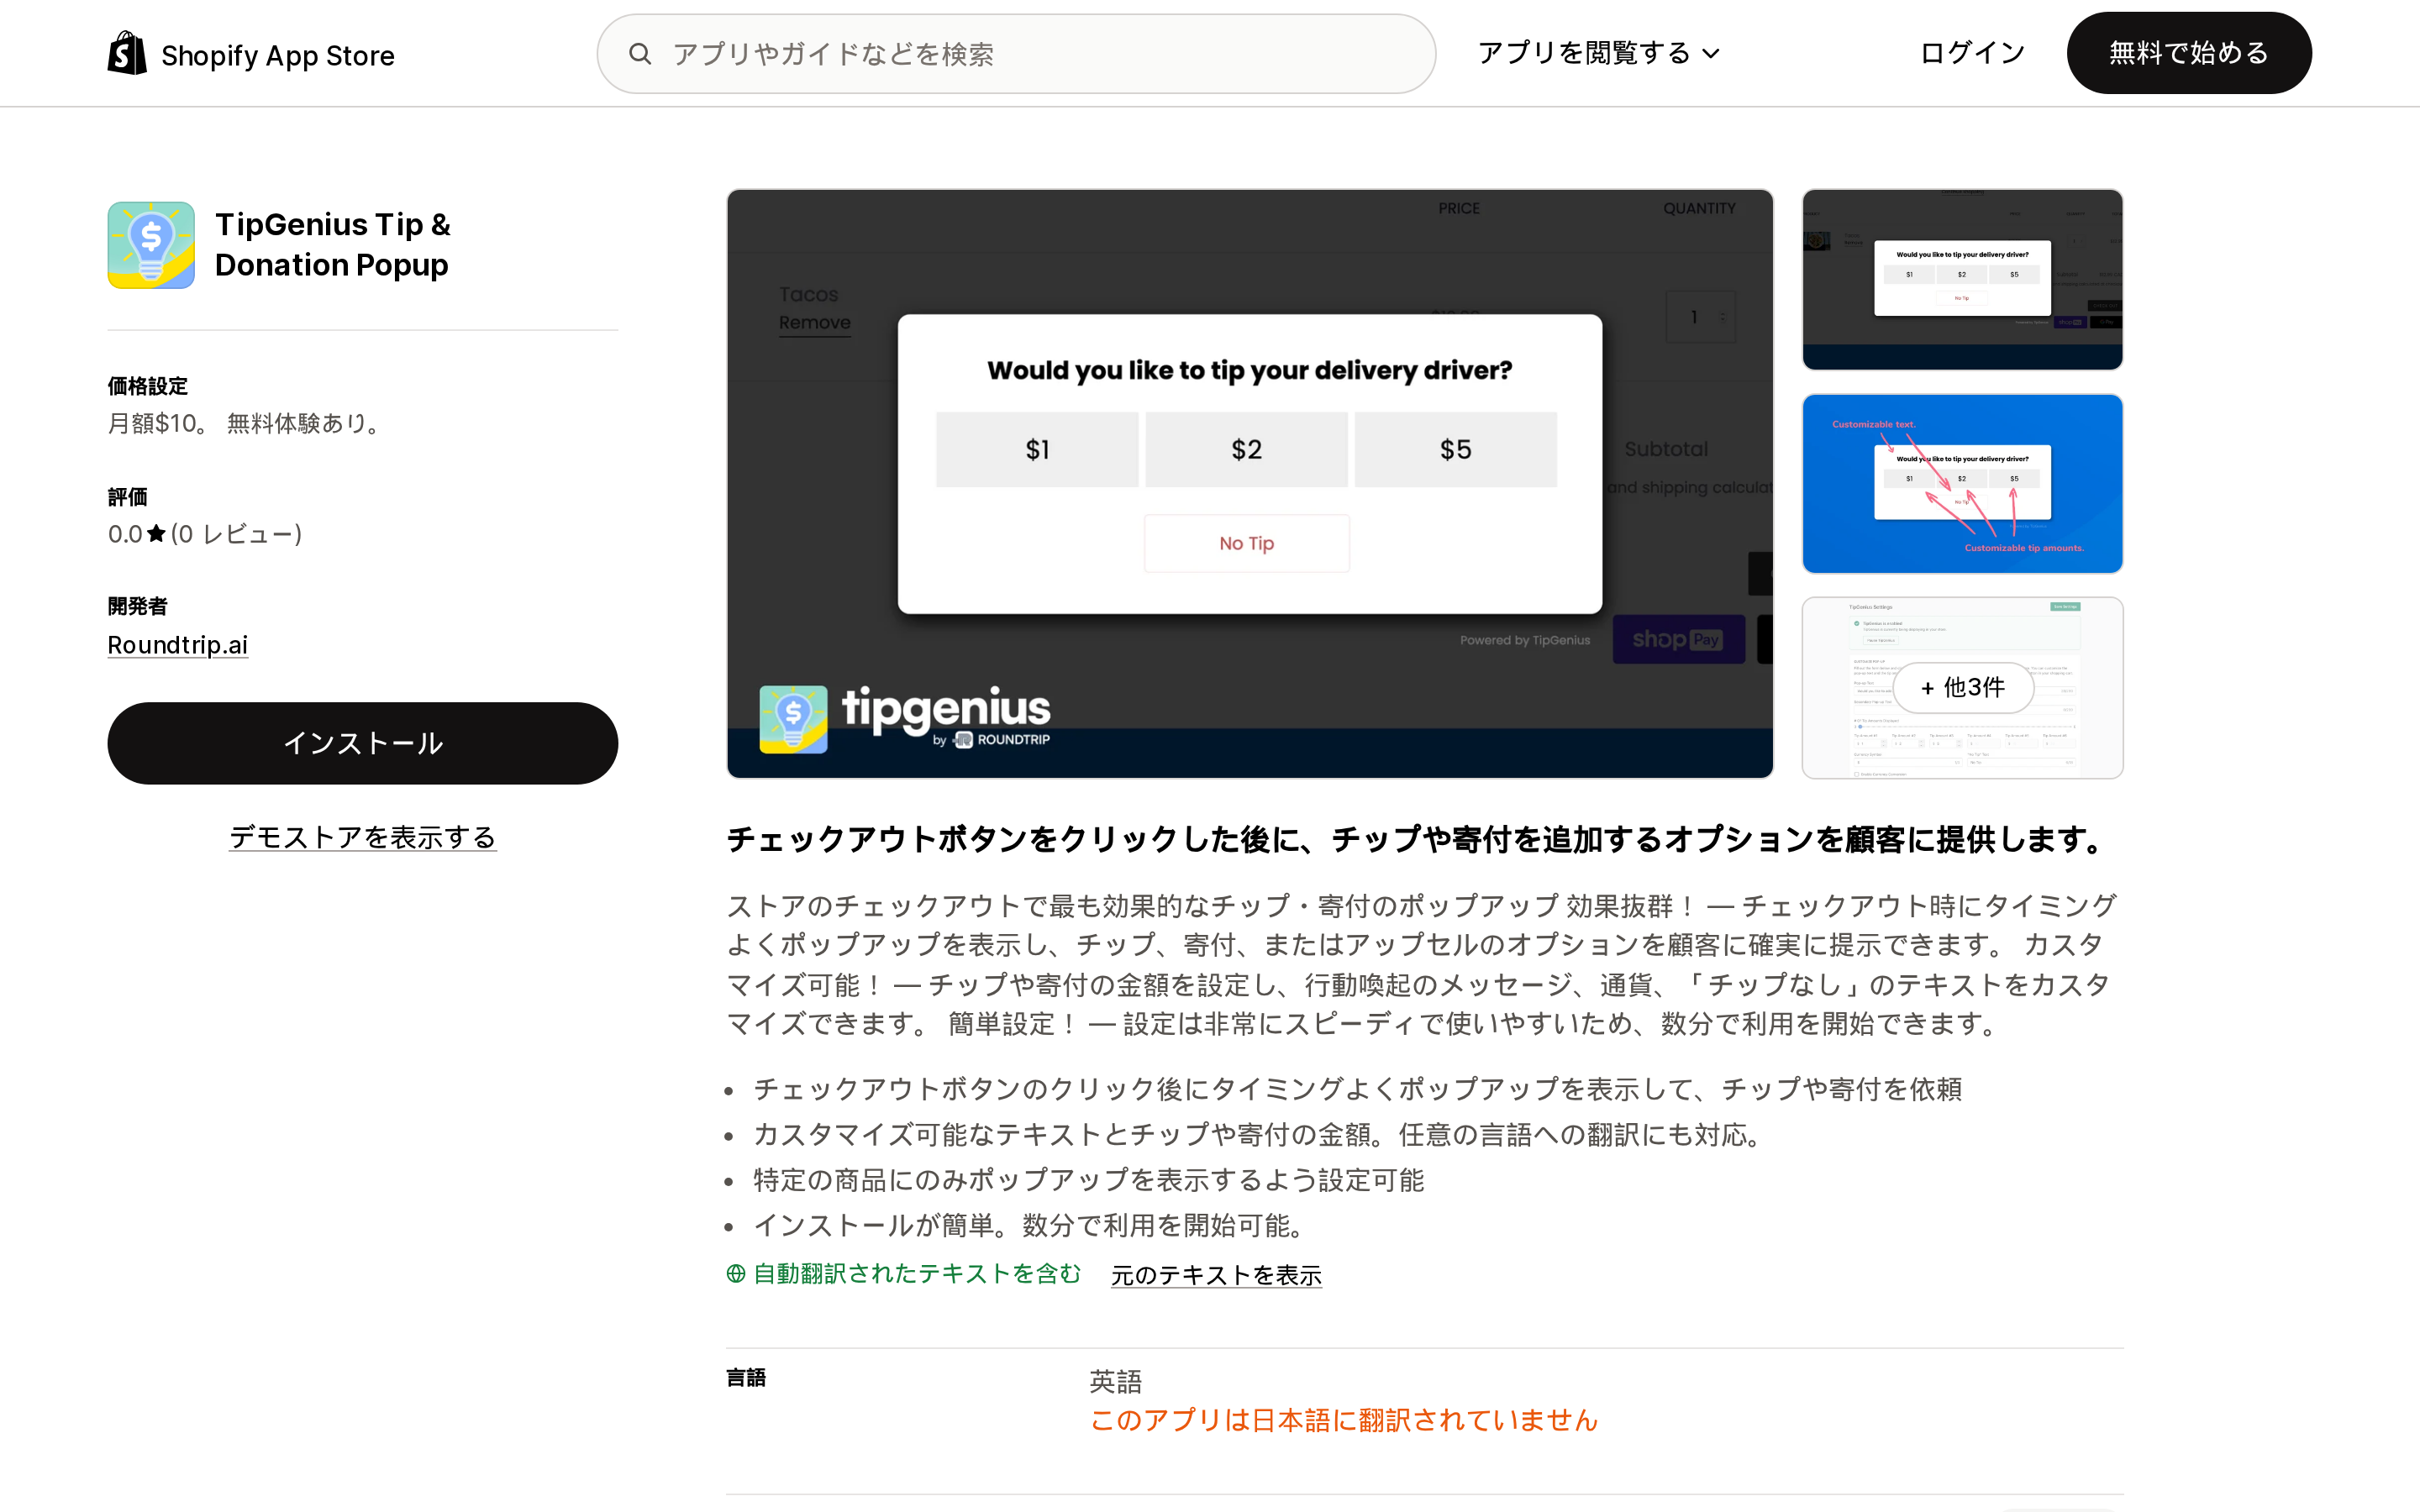
Task: Click the 開発者 heading
Action: pyautogui.click(x=138, y=606)
